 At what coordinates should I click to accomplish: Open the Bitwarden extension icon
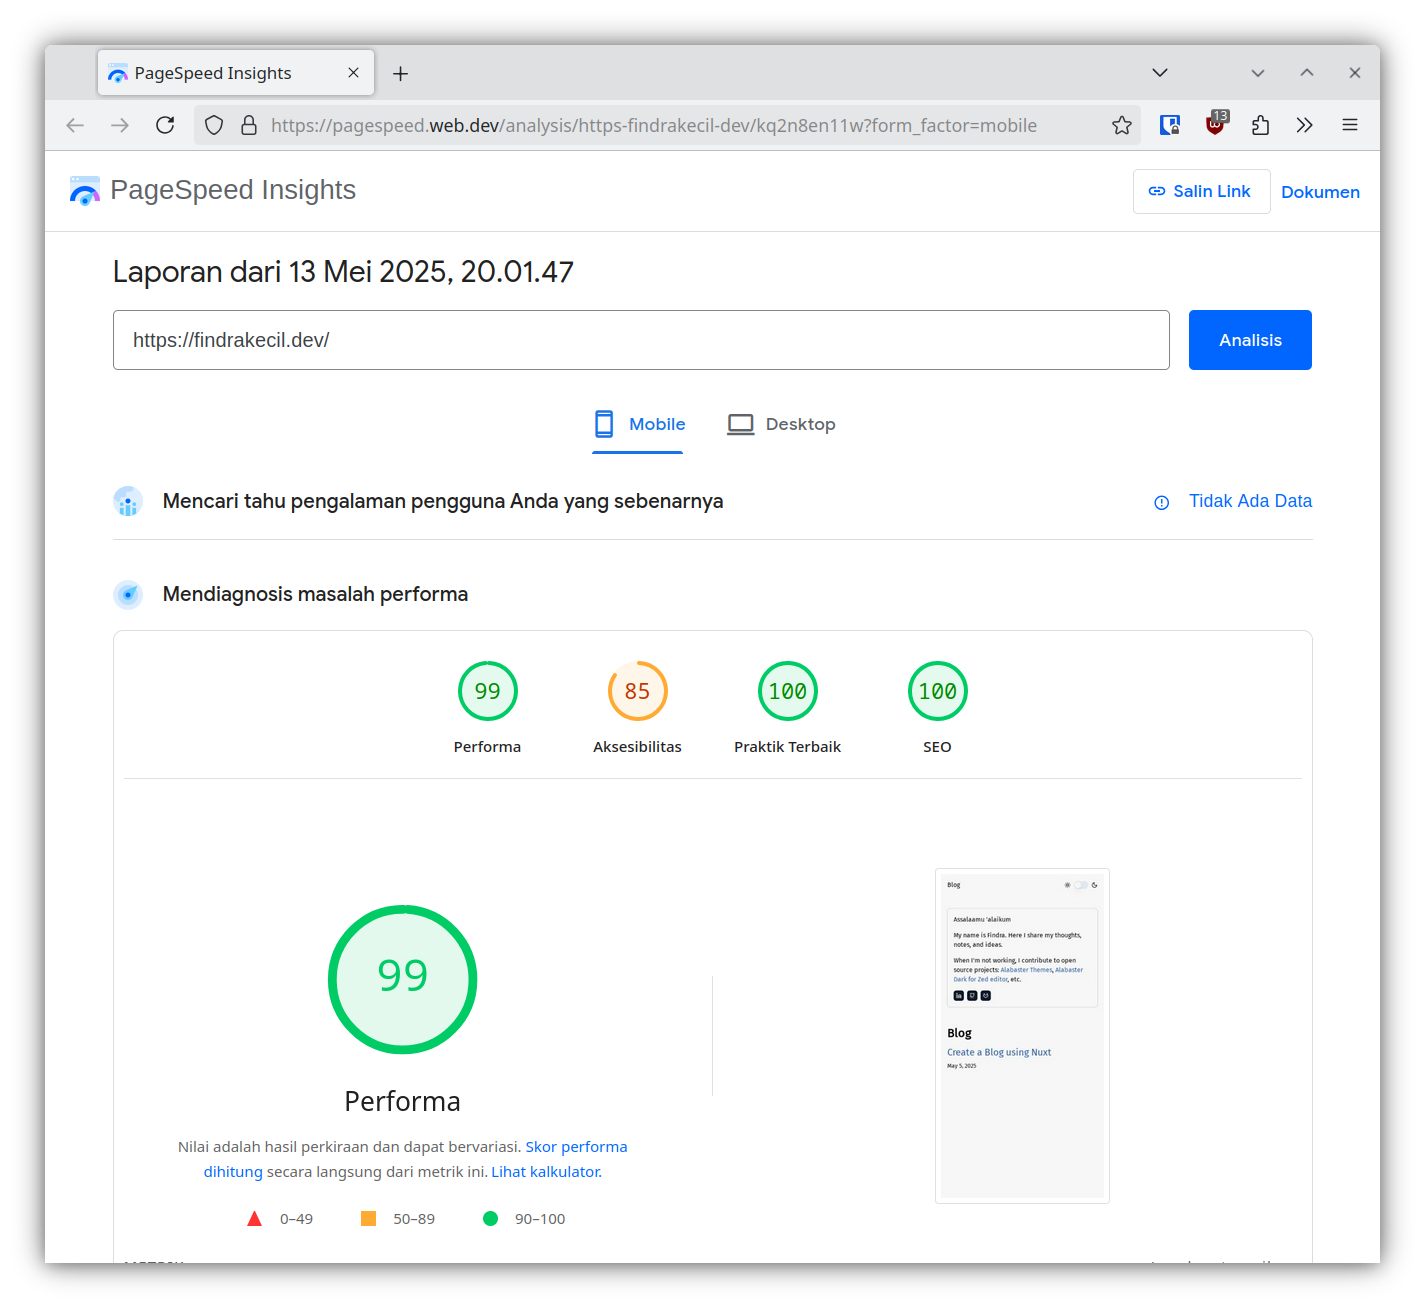pyautogui.click(x=1170, y=125)
